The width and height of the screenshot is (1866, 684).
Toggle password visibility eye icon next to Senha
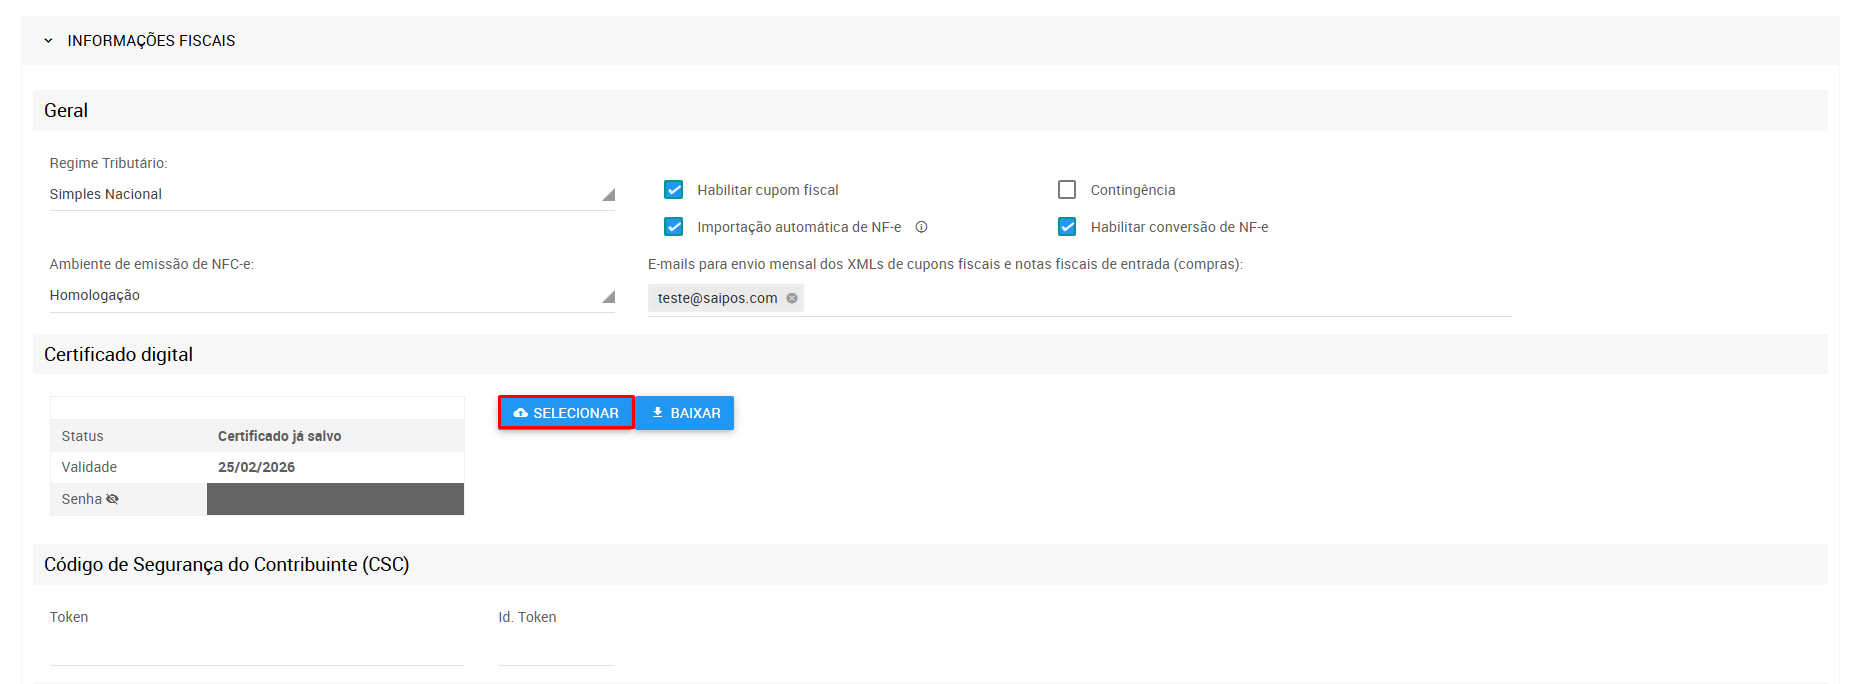click(112, 499)
